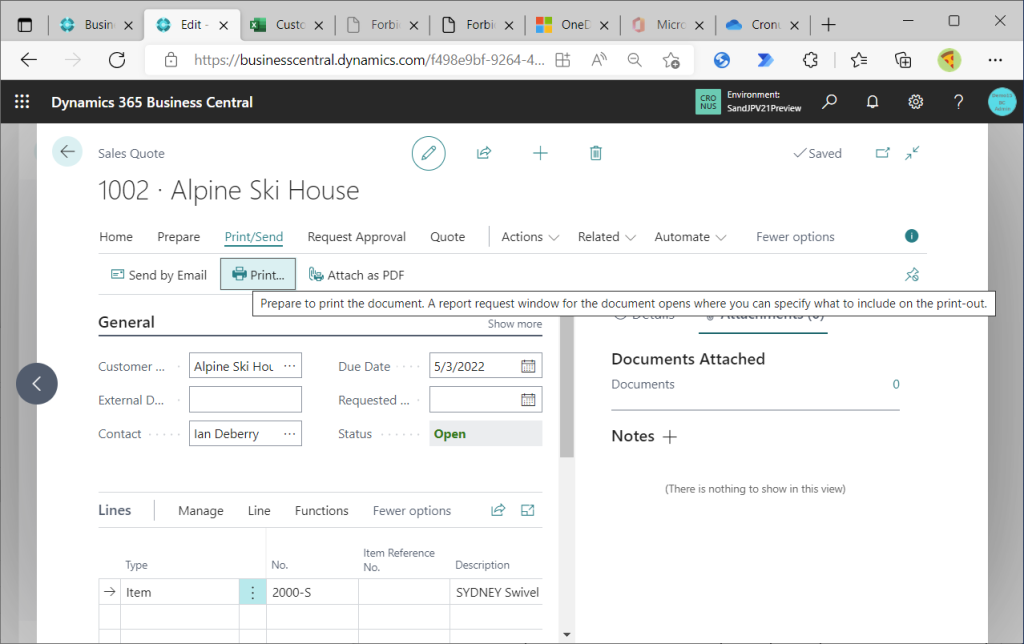Open the settings gear in Business Central
1024x644 pixels.
[916, 102]
